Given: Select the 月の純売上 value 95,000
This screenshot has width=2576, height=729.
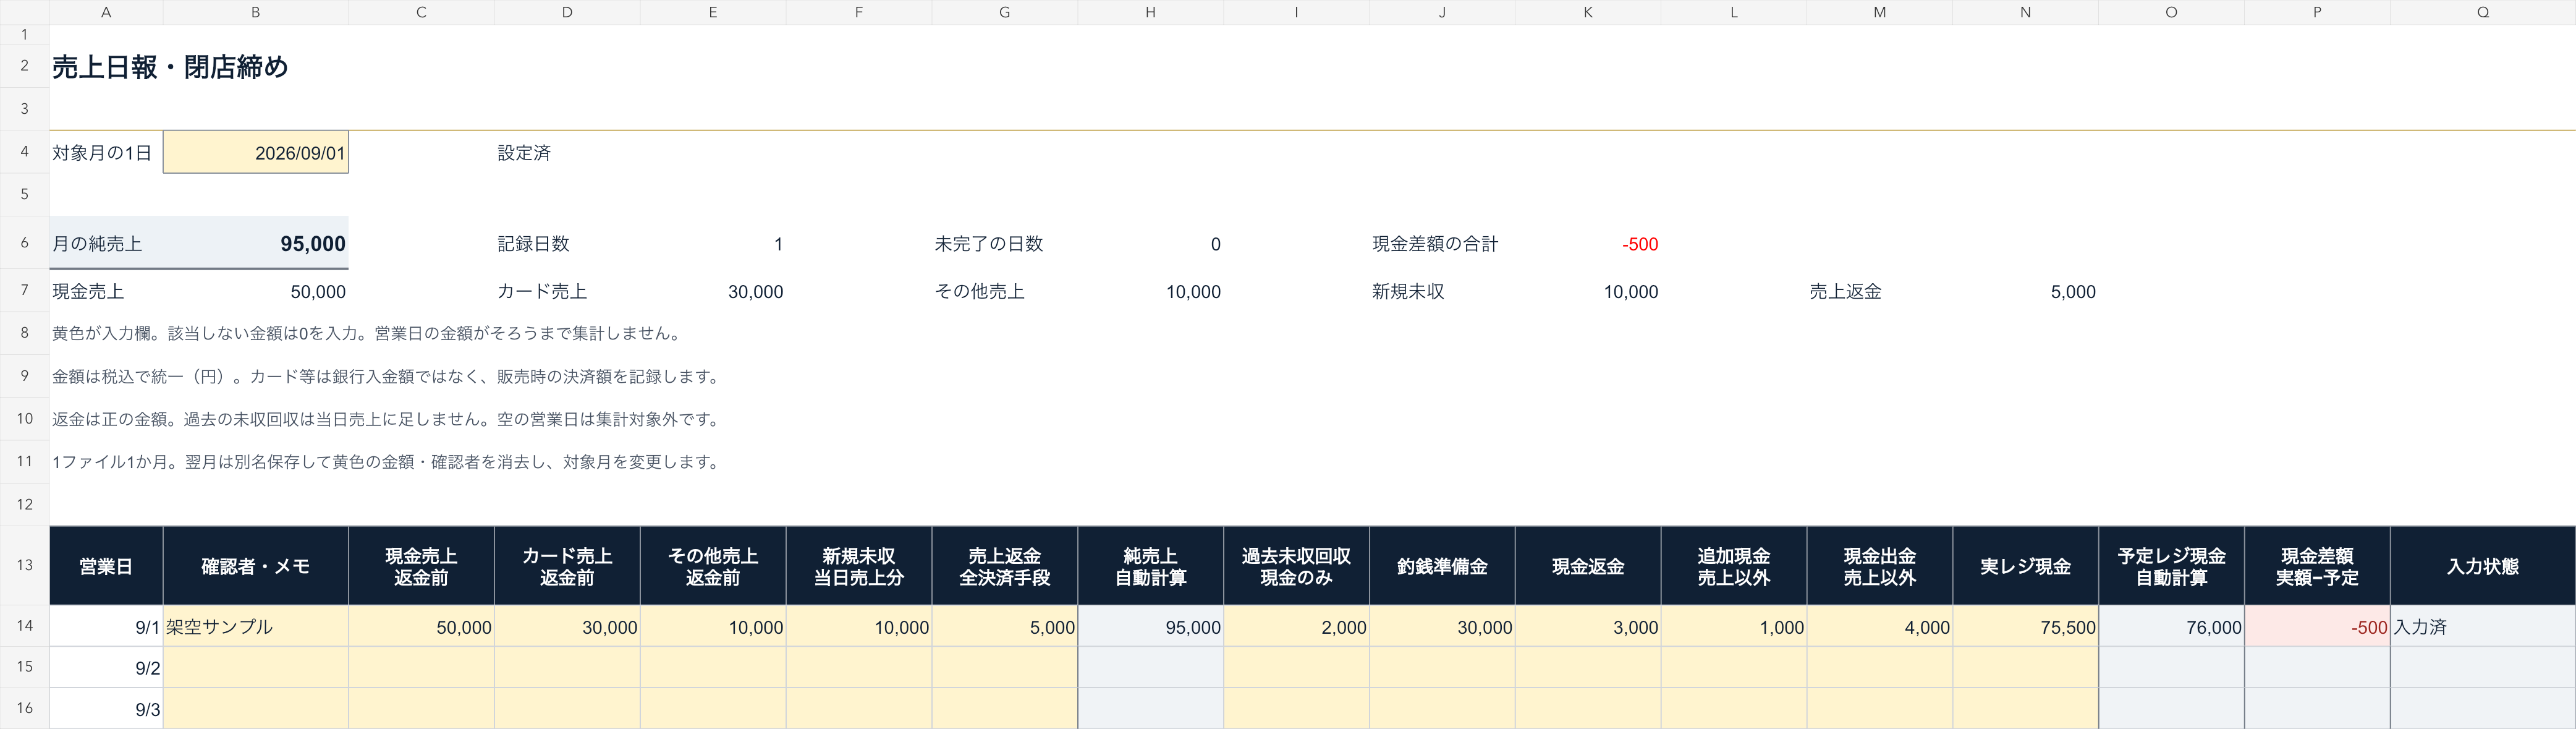Looking at the screenshot, I should (x=312, y=244).
